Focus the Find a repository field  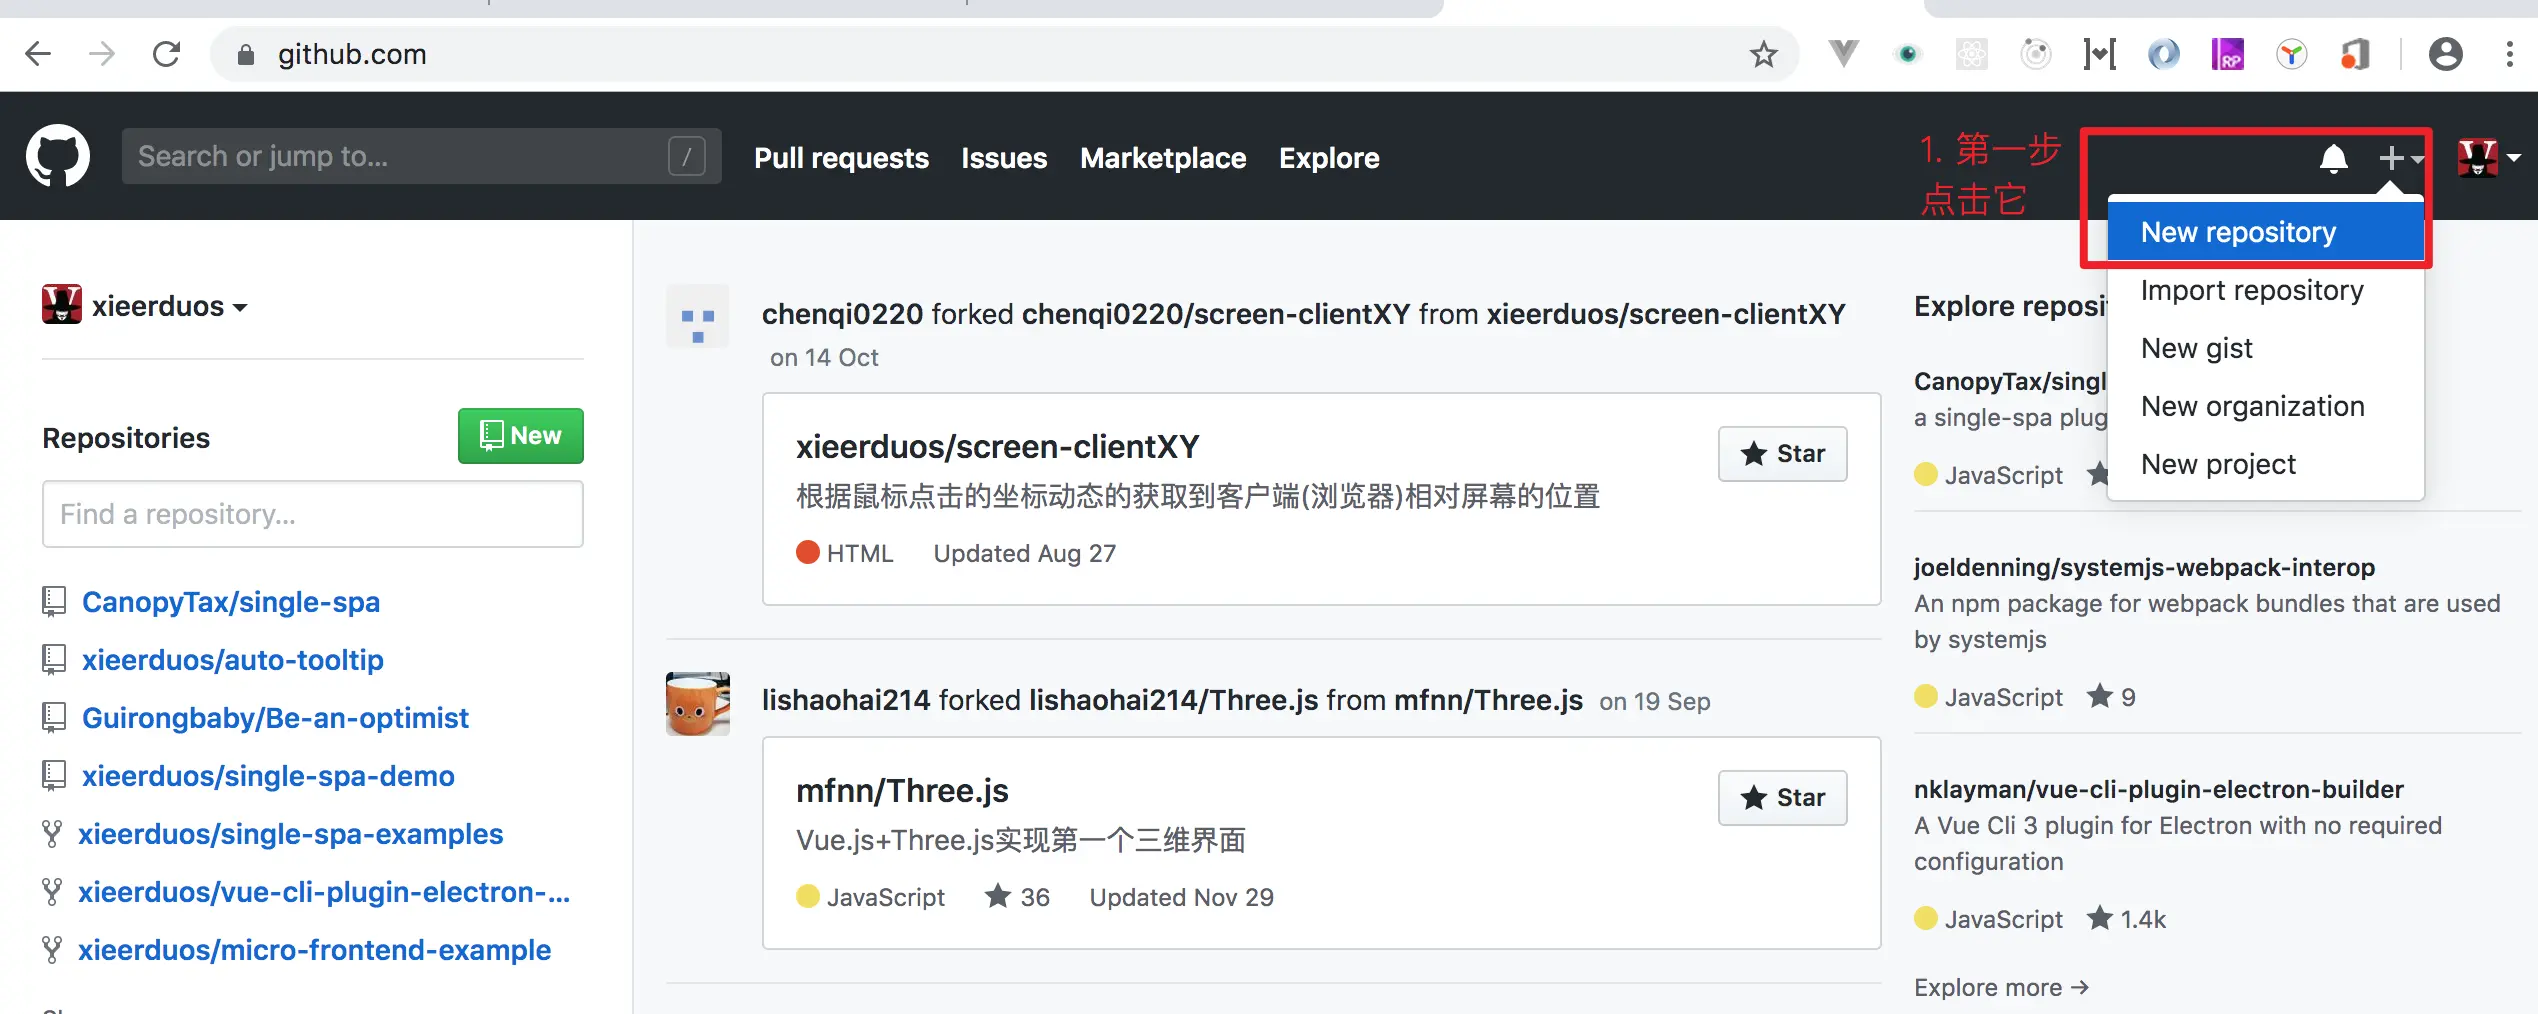pos(313,514)
